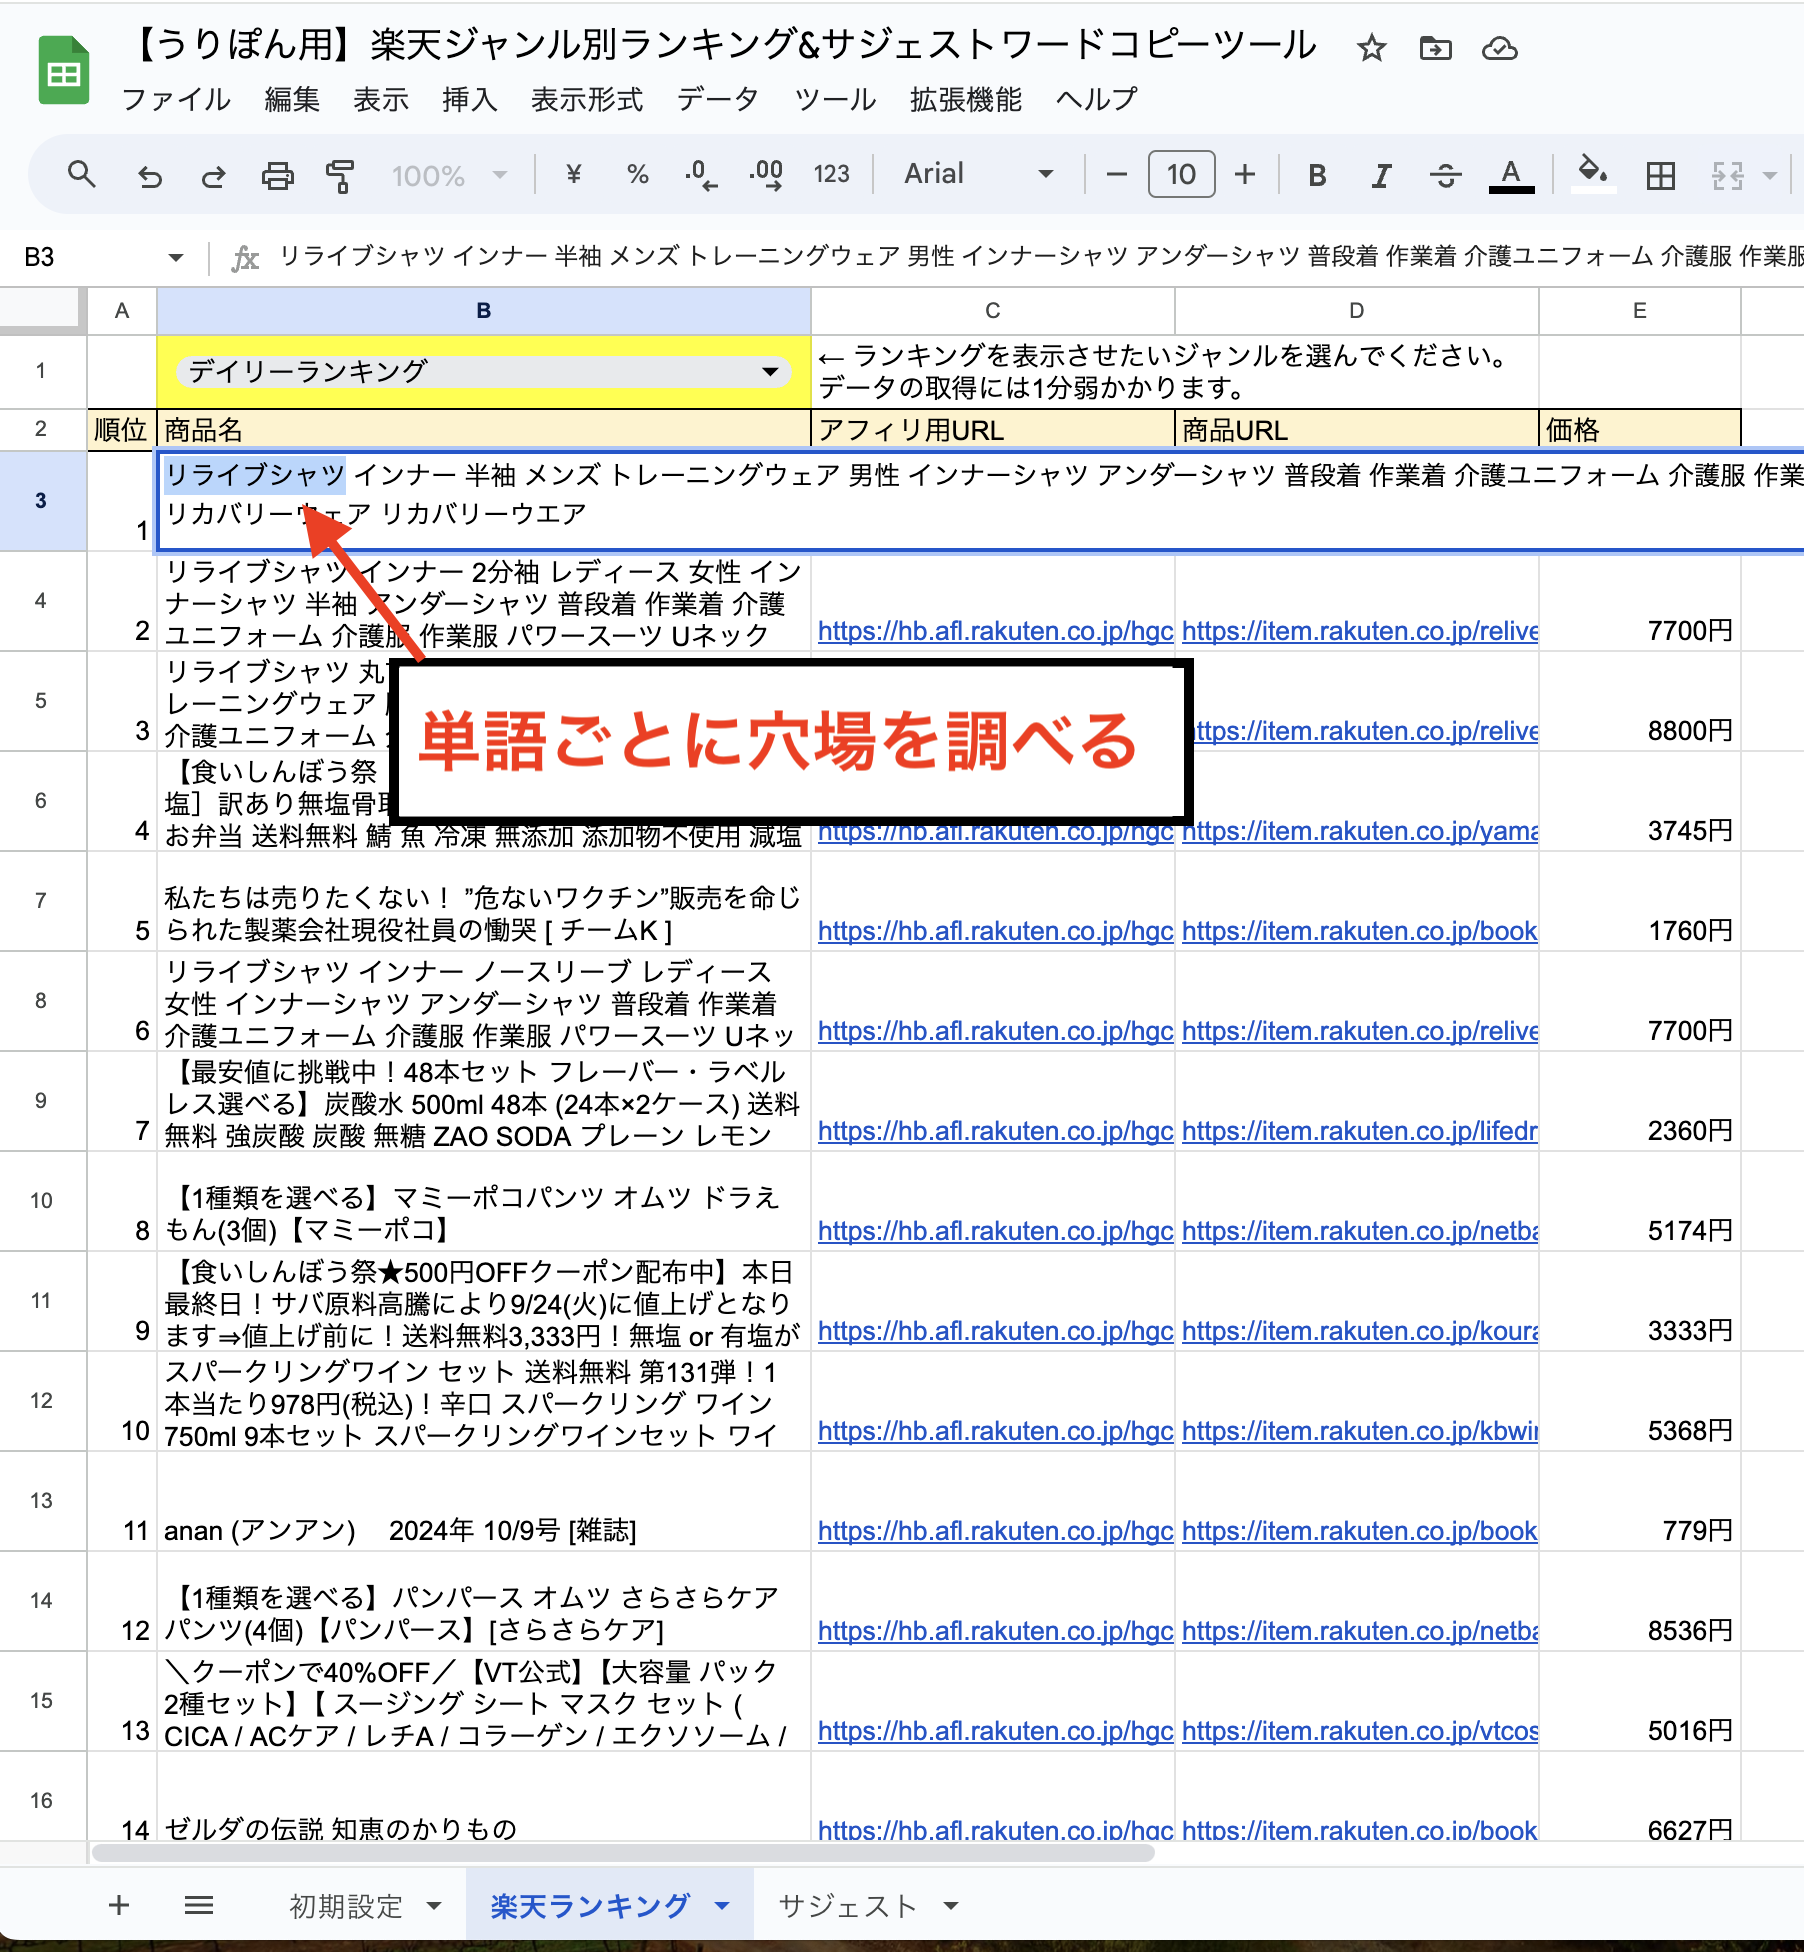The image size is (1804, 1952).
Task: Star this spreadsheet document
Action: tap(1371, 48)
